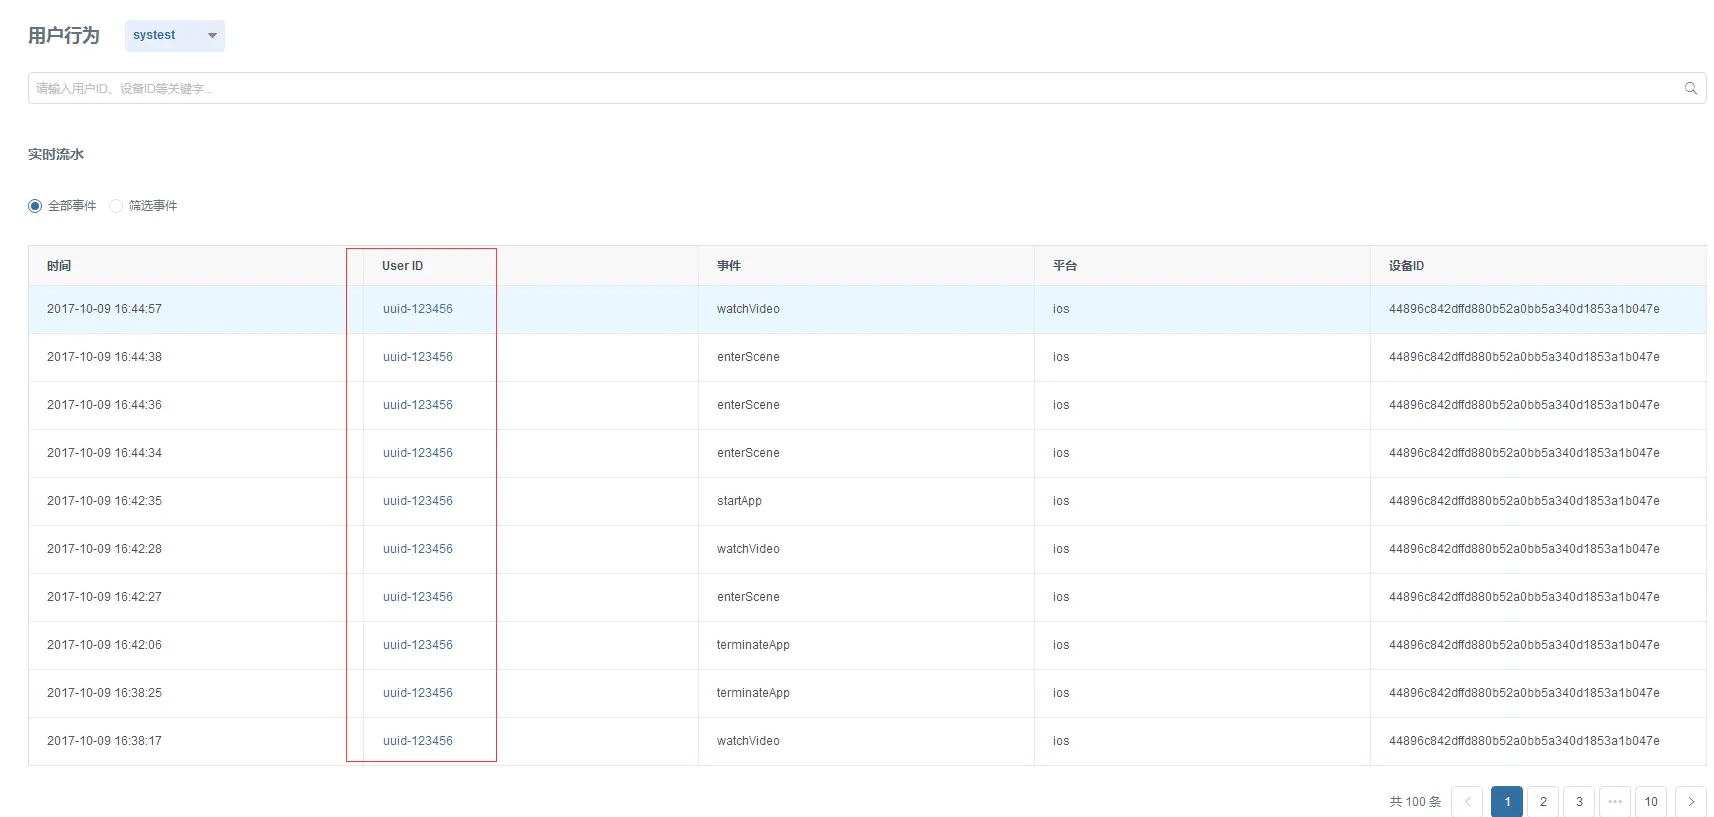Click watchVideo event in the 16:44:57 row

748,309
